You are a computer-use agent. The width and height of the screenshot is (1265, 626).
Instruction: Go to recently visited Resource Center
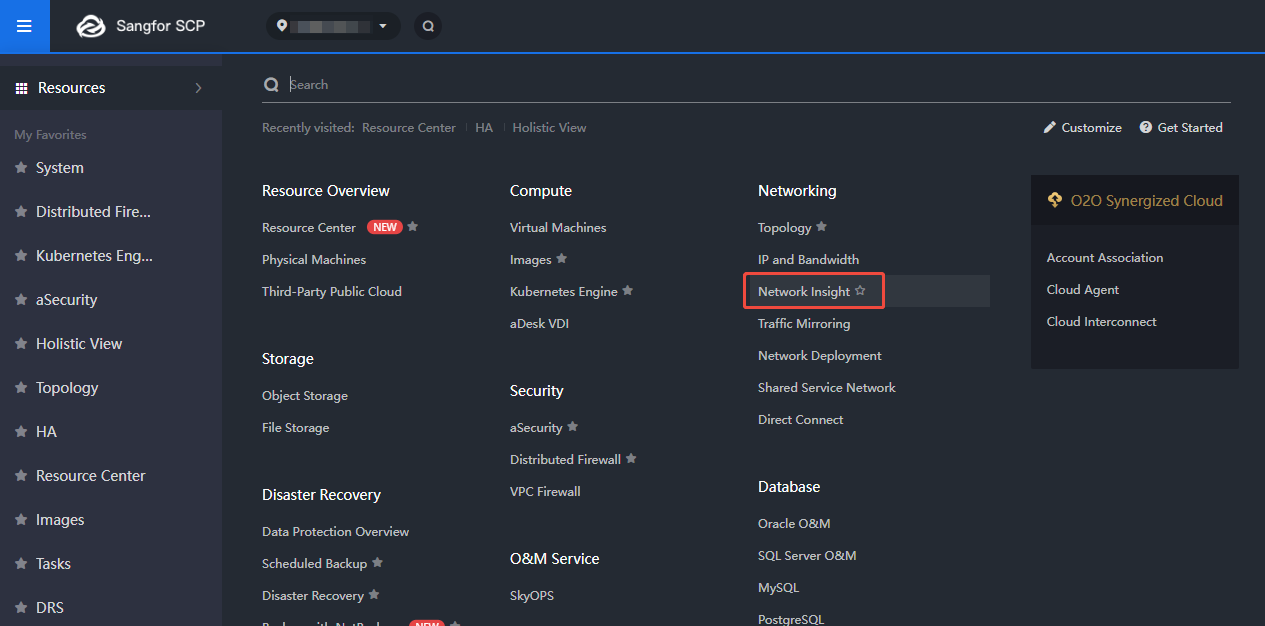pos(409,127)
